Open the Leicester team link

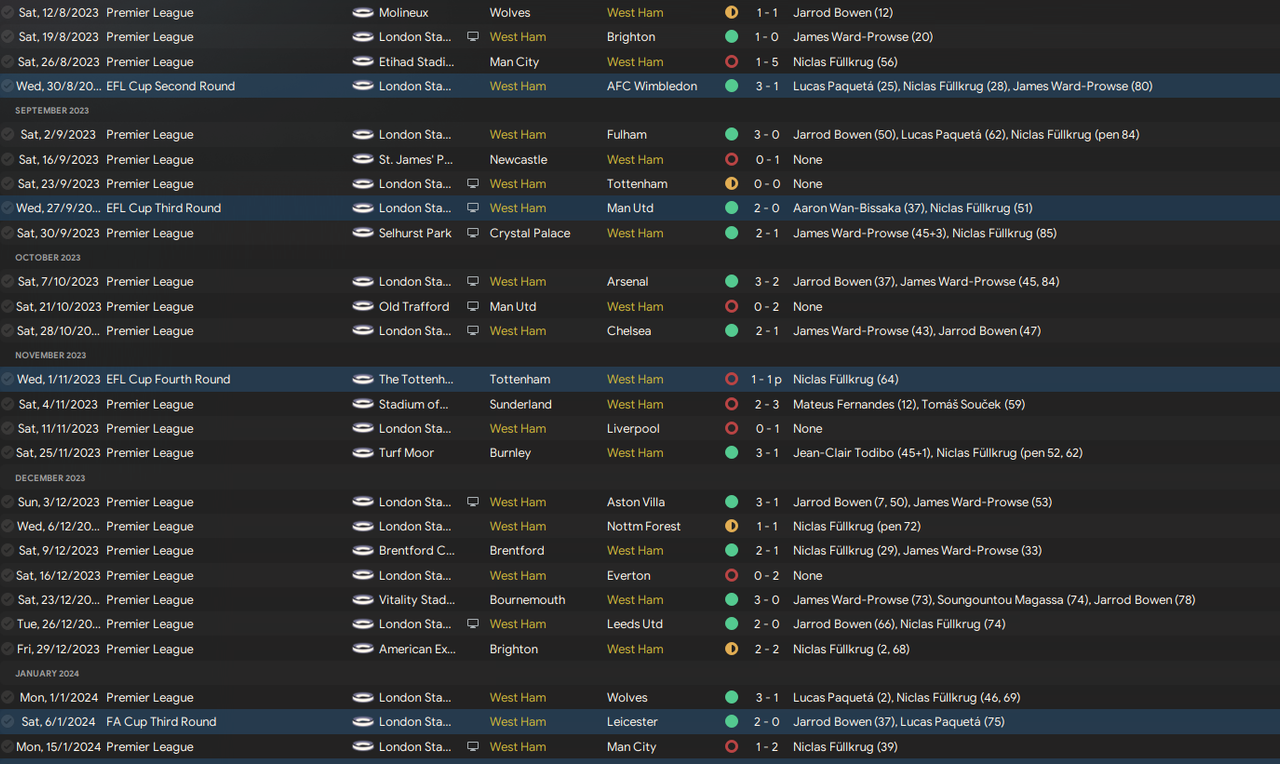(633, 722)
